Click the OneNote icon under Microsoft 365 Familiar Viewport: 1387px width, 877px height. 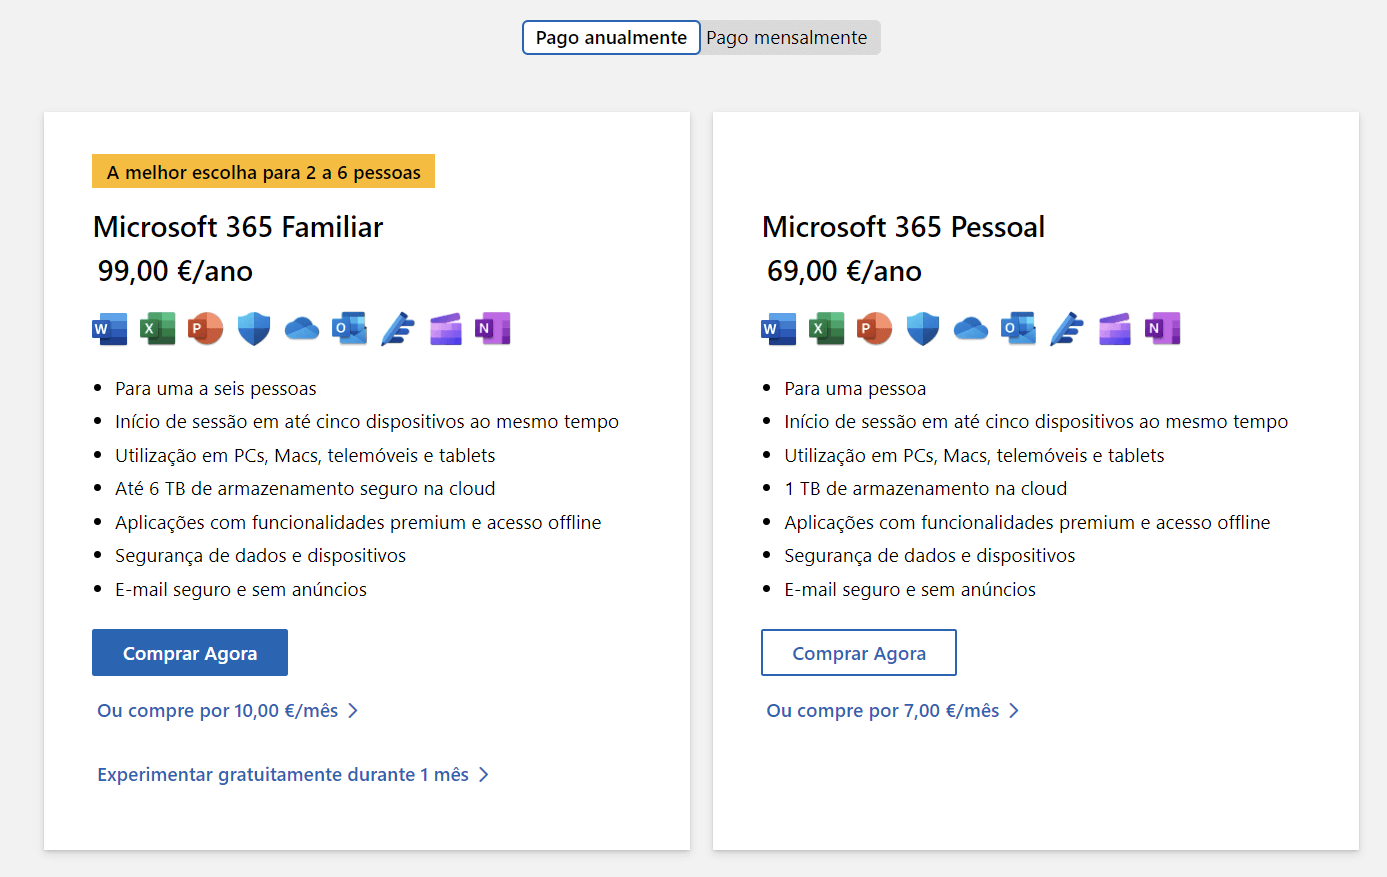pyautogui.click(x=493, y=328)
